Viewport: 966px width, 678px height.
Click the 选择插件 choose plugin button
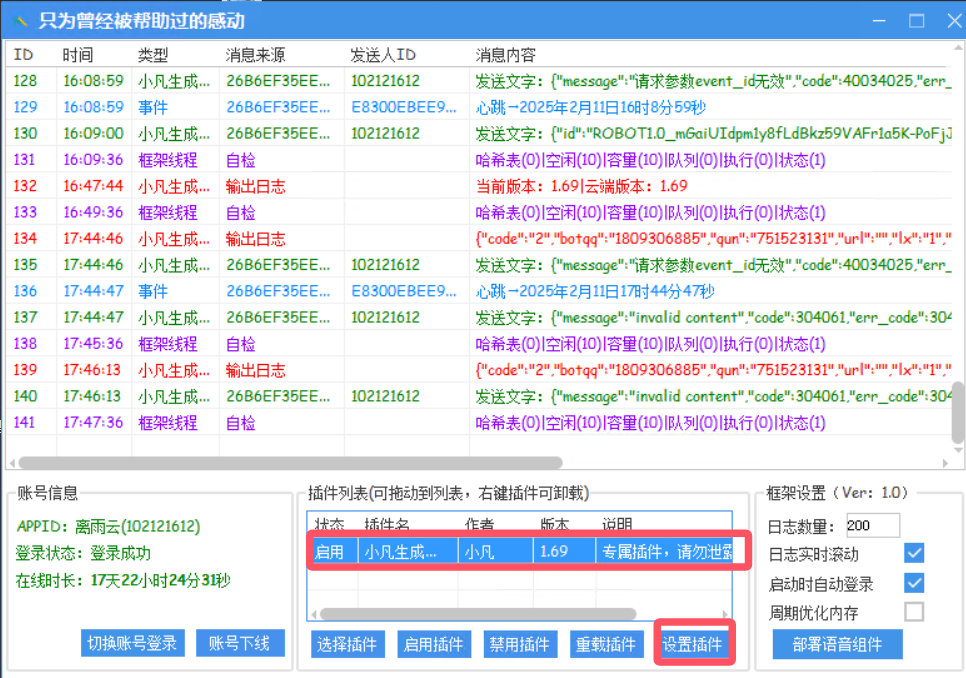[x=347, y=643]
